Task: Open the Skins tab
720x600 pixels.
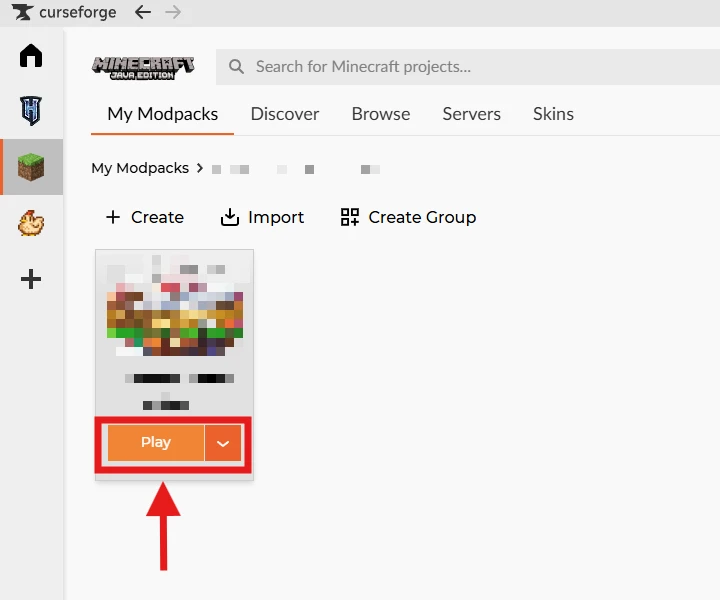Action: click(553, 114)
